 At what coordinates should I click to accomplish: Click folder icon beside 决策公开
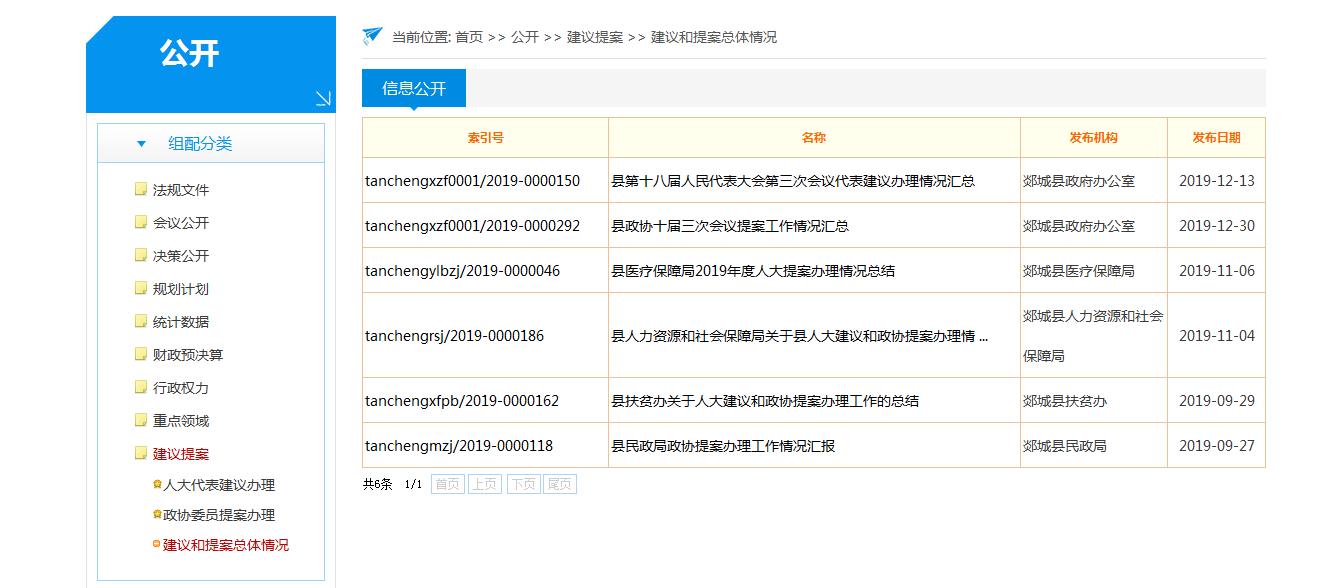tap(141, 256)
